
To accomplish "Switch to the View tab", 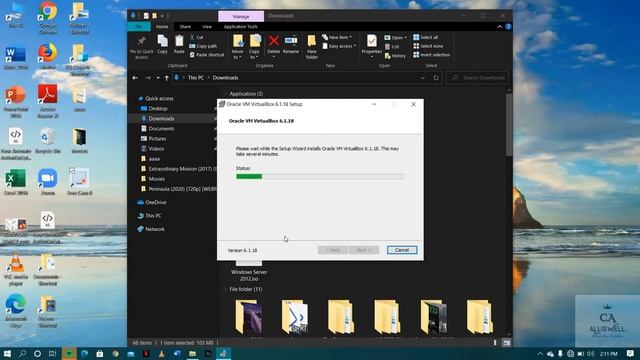I will 207,27.
